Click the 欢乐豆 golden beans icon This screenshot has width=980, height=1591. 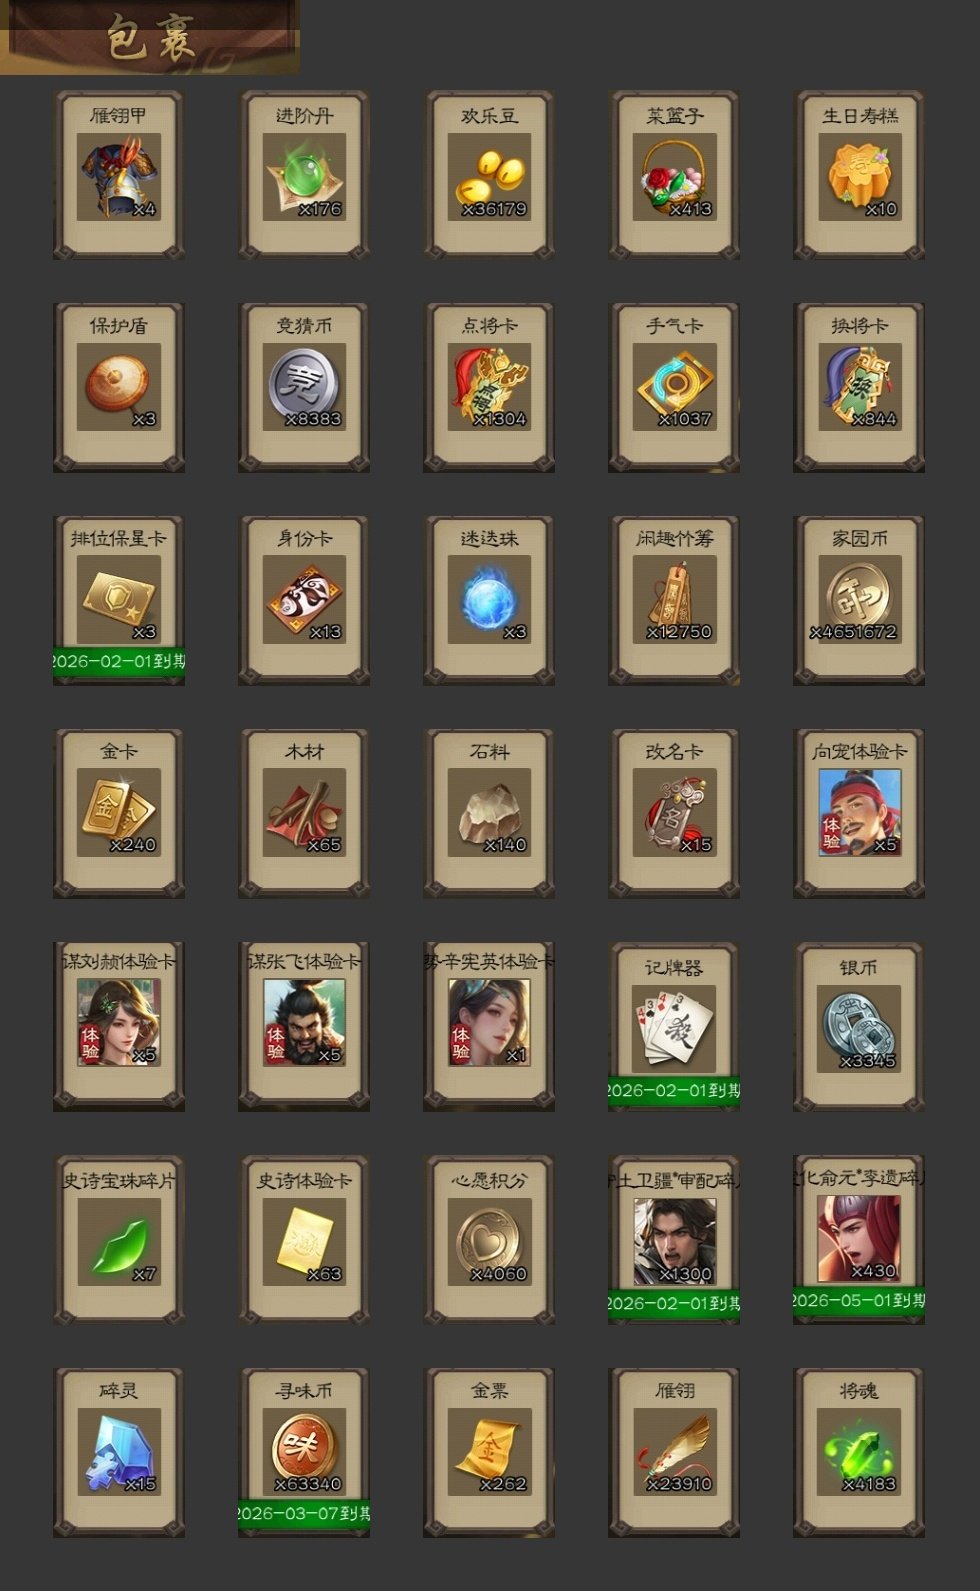pos(489,176)
